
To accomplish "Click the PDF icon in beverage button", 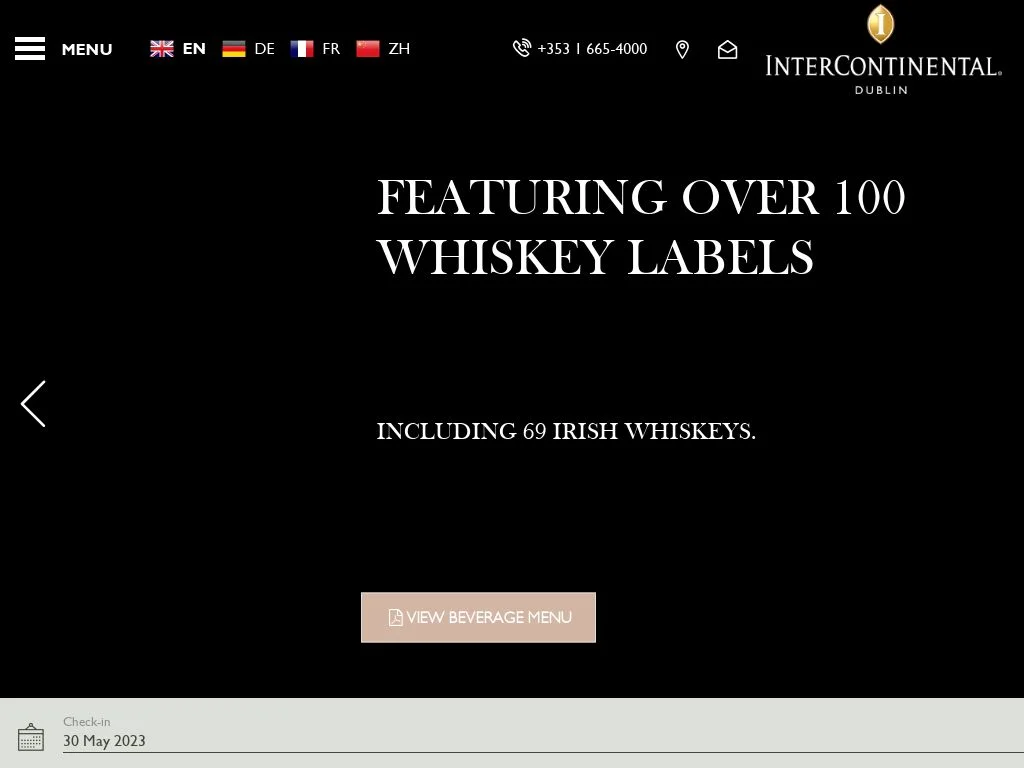I will pos(395,618).
